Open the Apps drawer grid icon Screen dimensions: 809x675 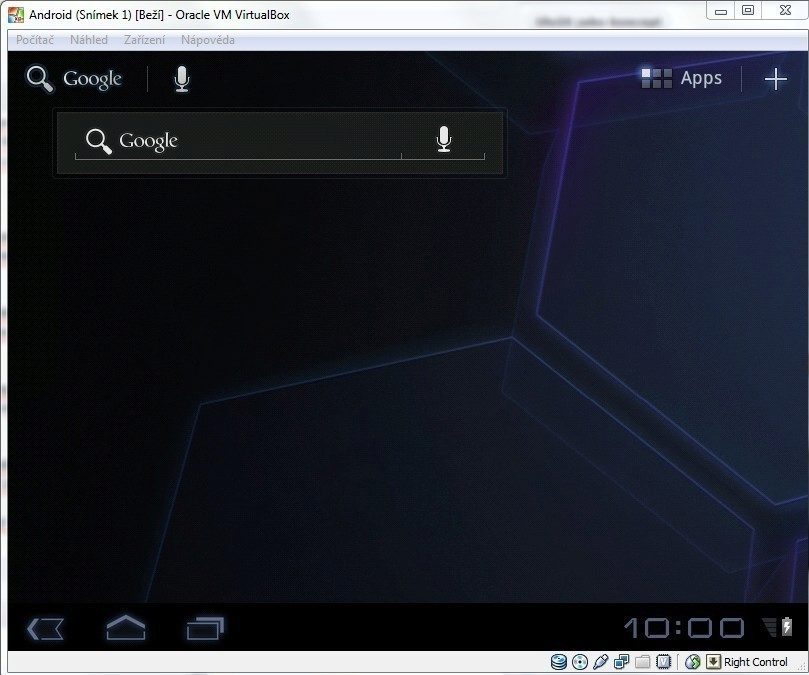click(656, 78)
